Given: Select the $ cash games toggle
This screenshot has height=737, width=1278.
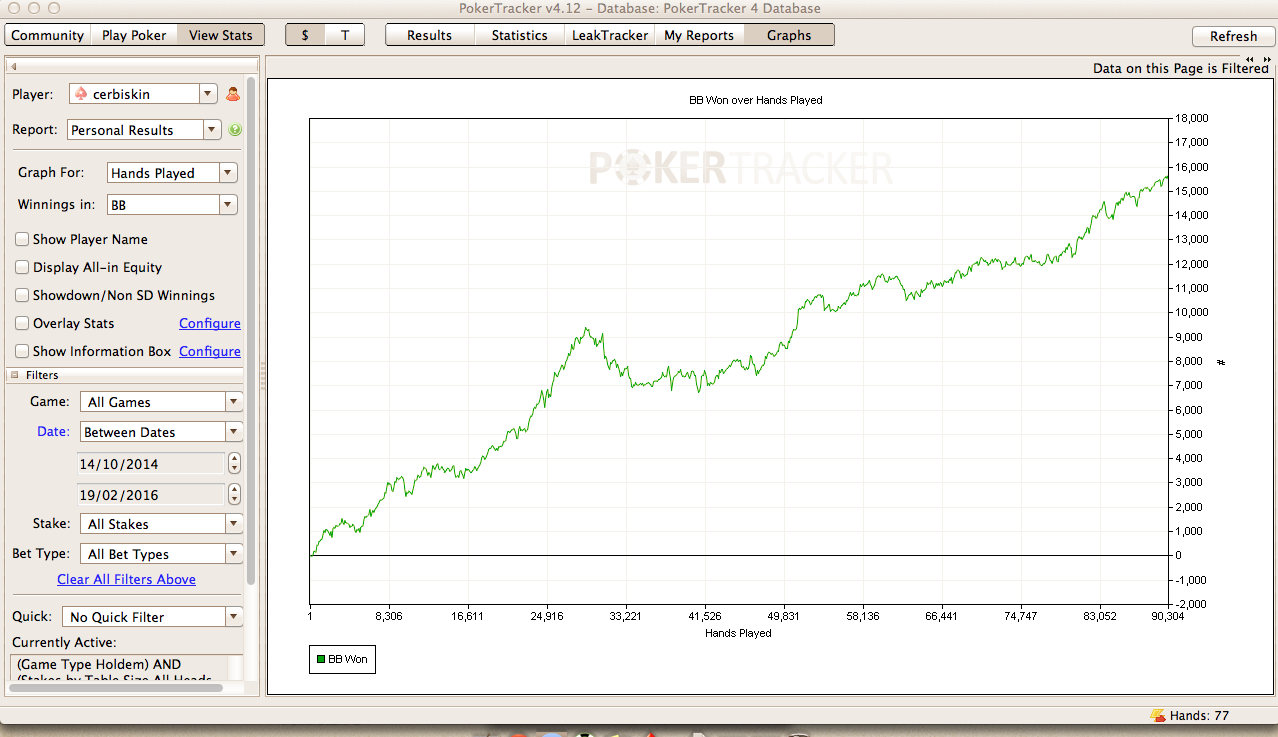Looking at the screenshot, I should click(305, 35).
